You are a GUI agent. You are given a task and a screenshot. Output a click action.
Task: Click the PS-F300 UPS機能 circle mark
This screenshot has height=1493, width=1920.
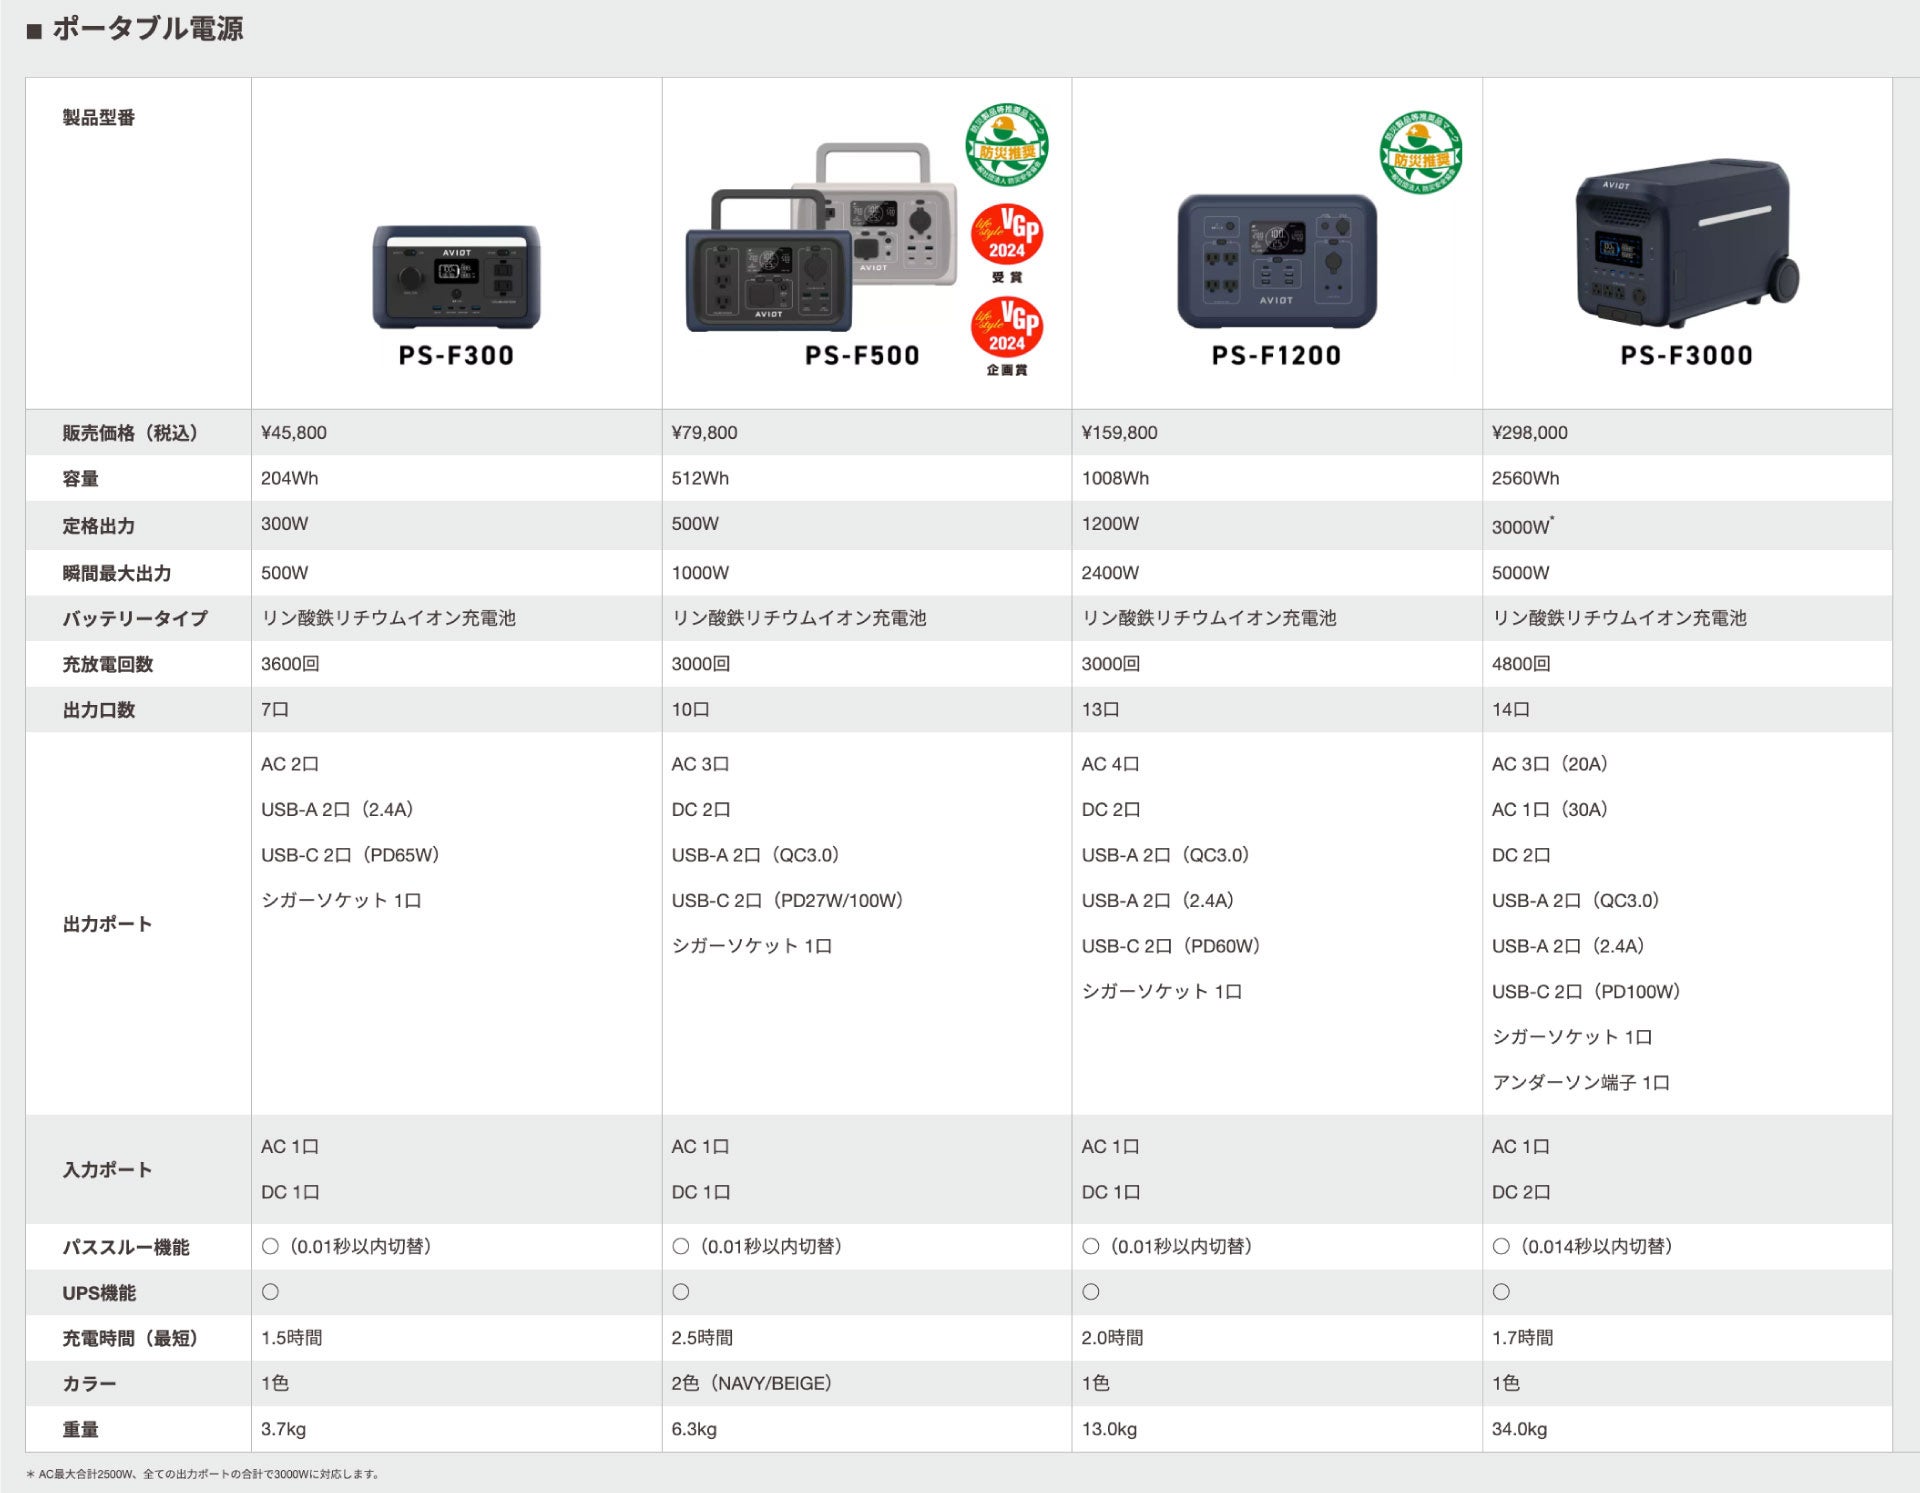click(x=270, y=1292)
